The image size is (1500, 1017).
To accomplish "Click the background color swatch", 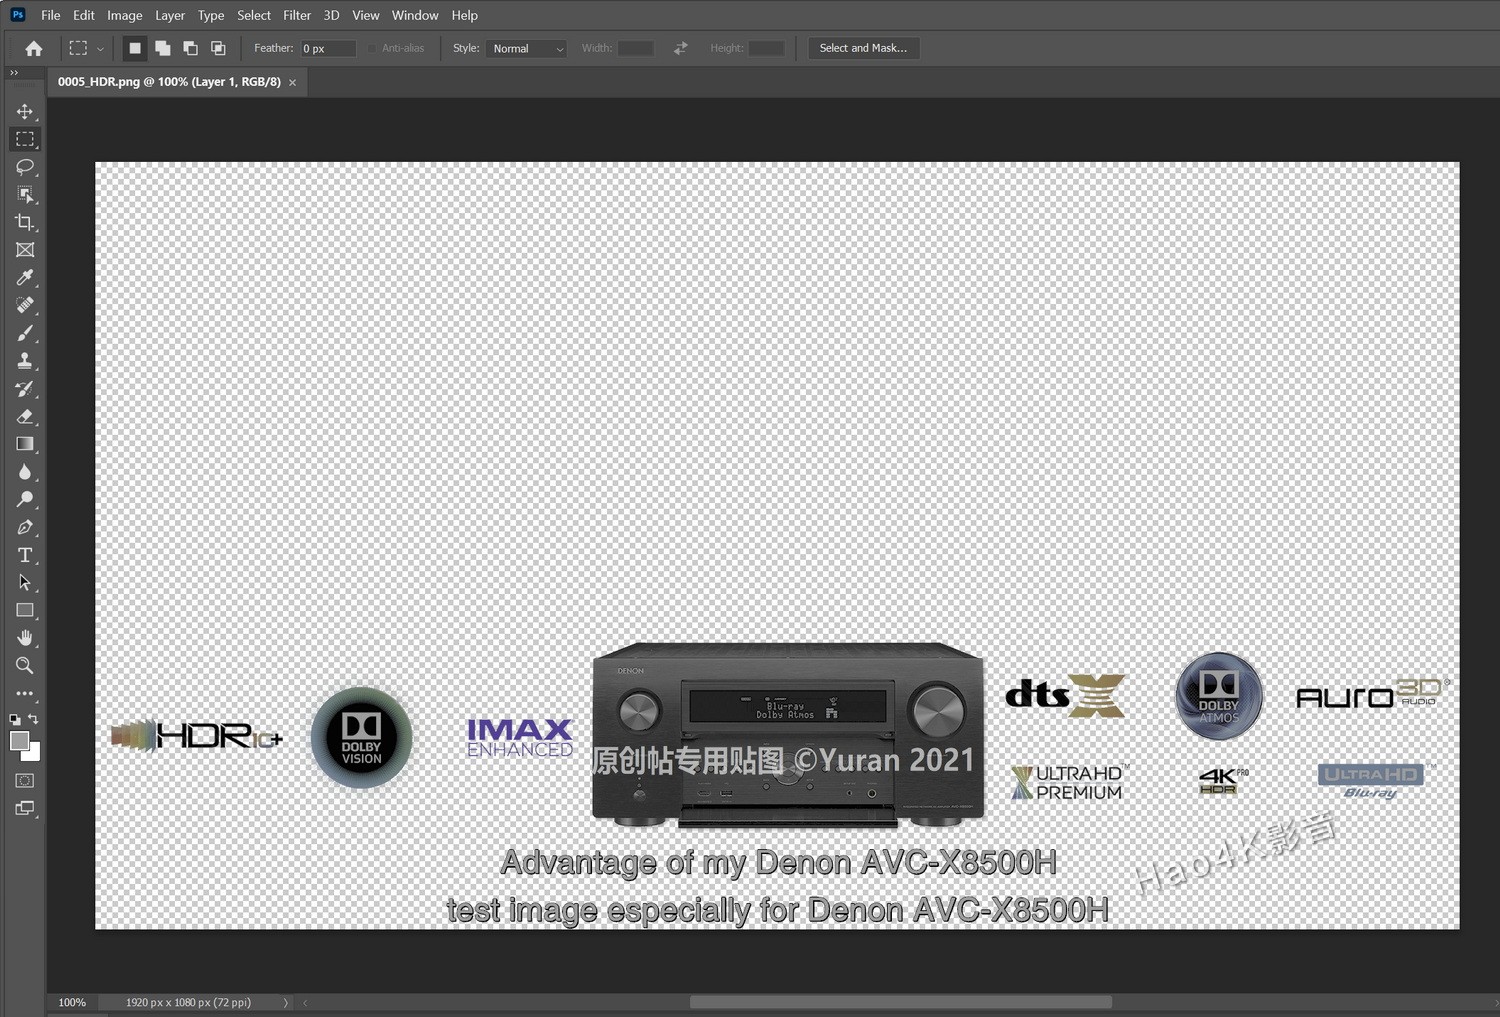I will pyautogui.click(x=33, y=753).
